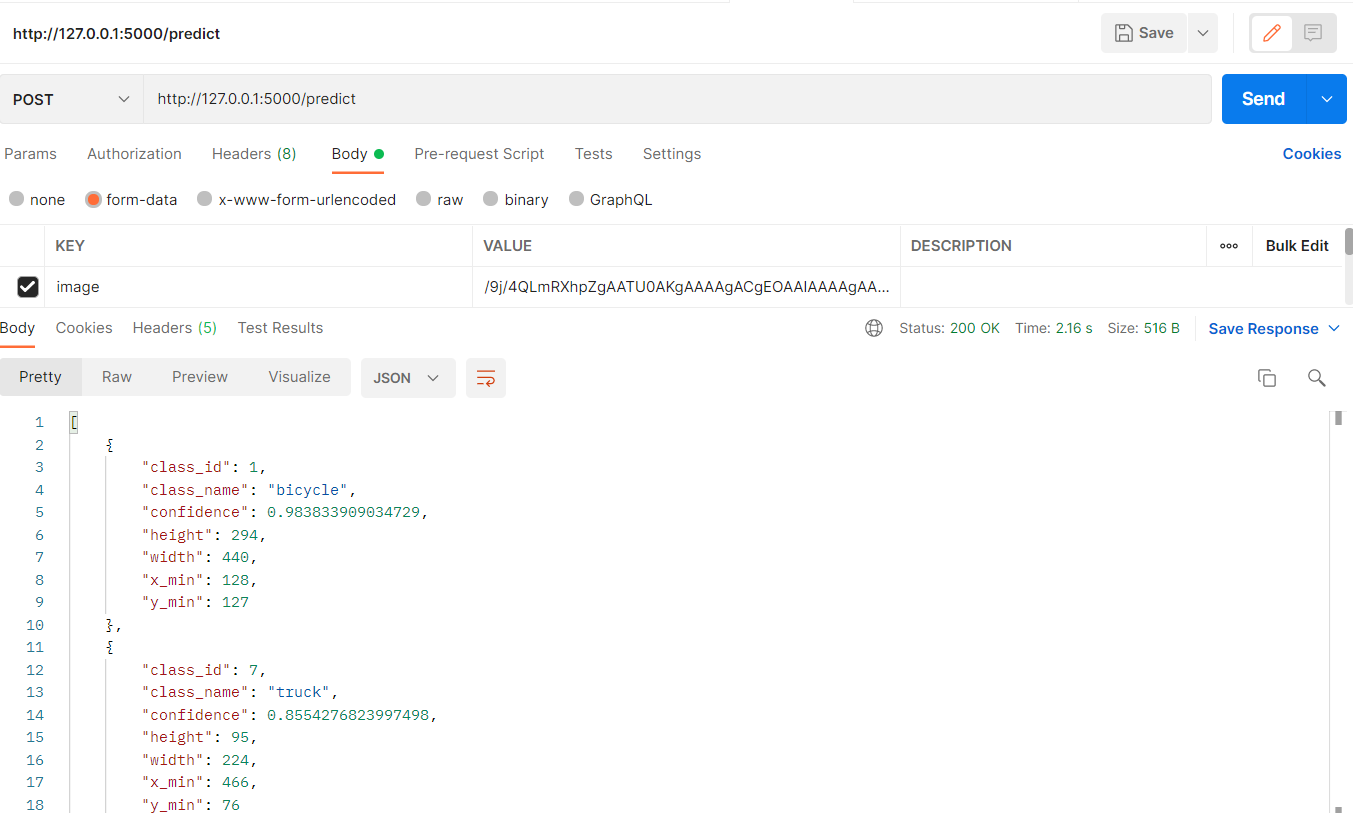Select the raw body radio button
The height and width of the screenshot is (813, 1353).
click(423, 199)
